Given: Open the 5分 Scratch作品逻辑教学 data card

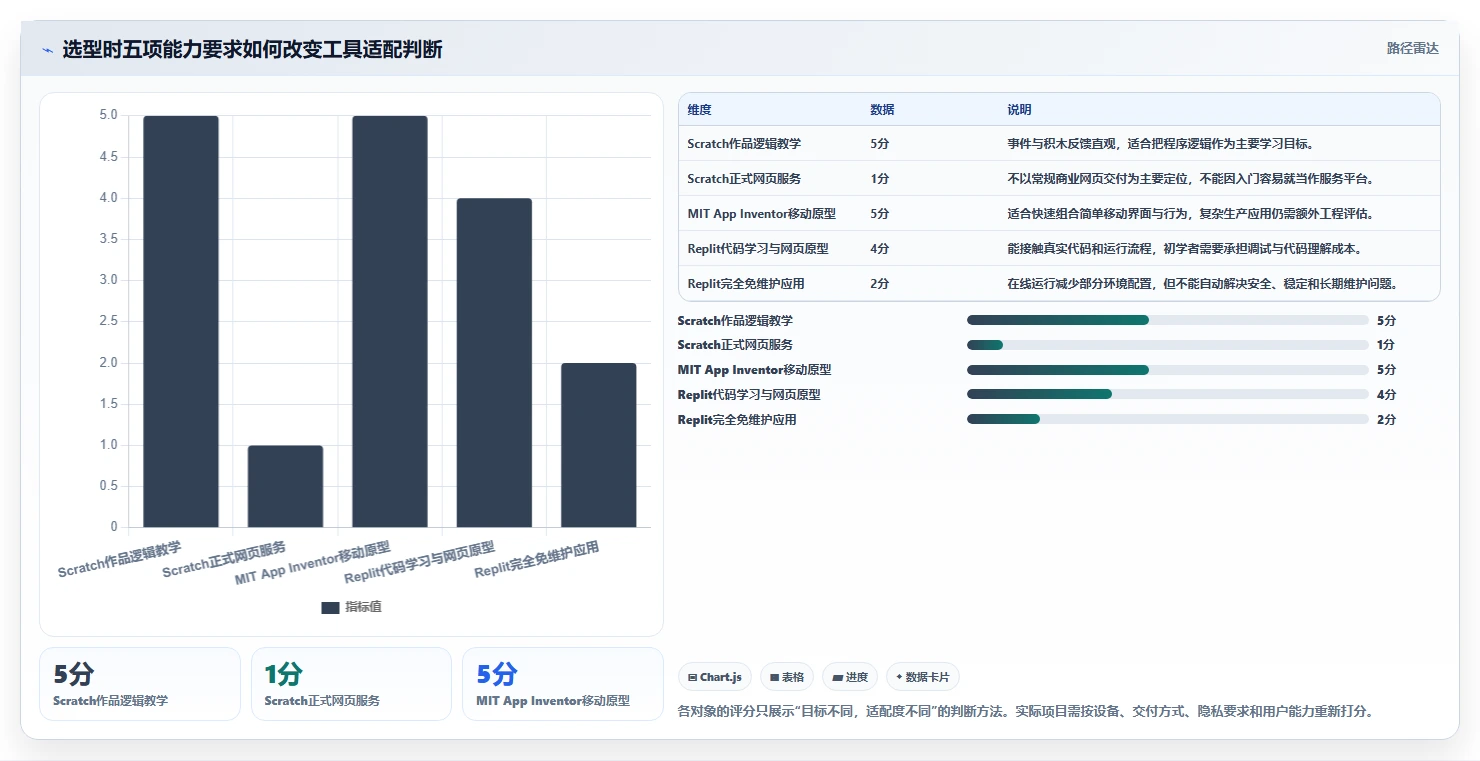Looking at the screenshot, I should [x=140, y=684].
